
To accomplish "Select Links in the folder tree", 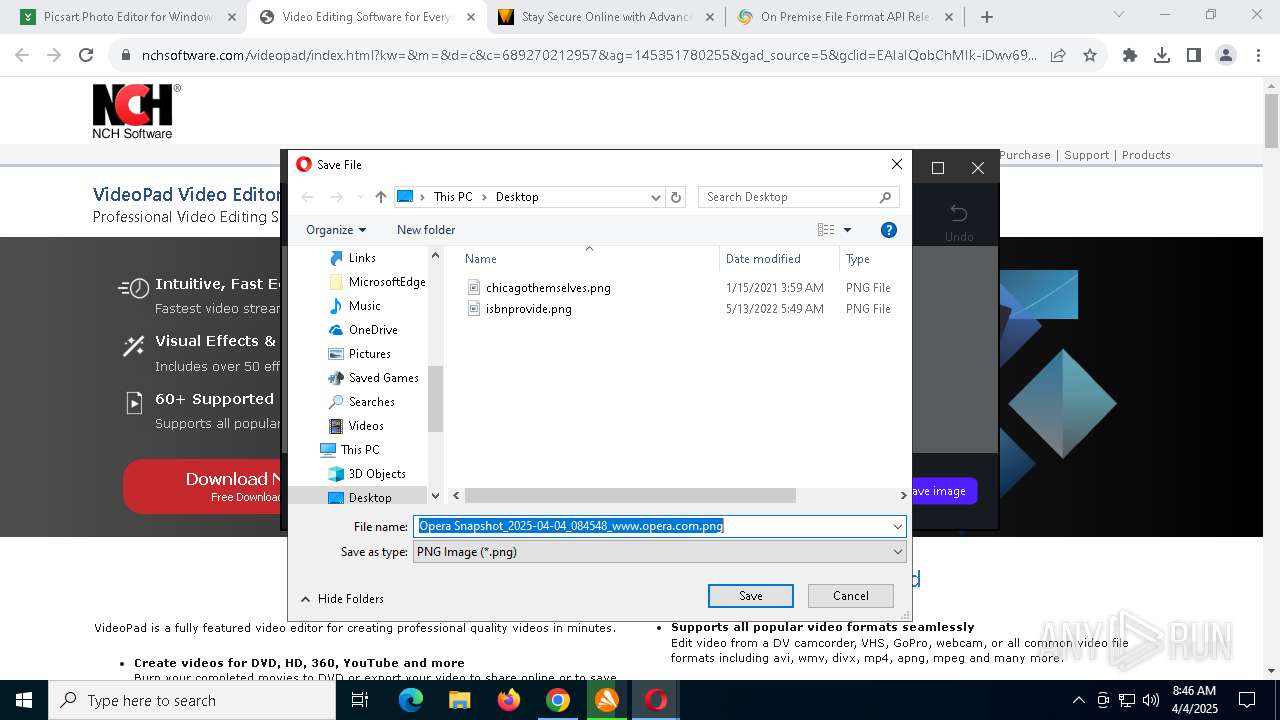I will [362, 258].
